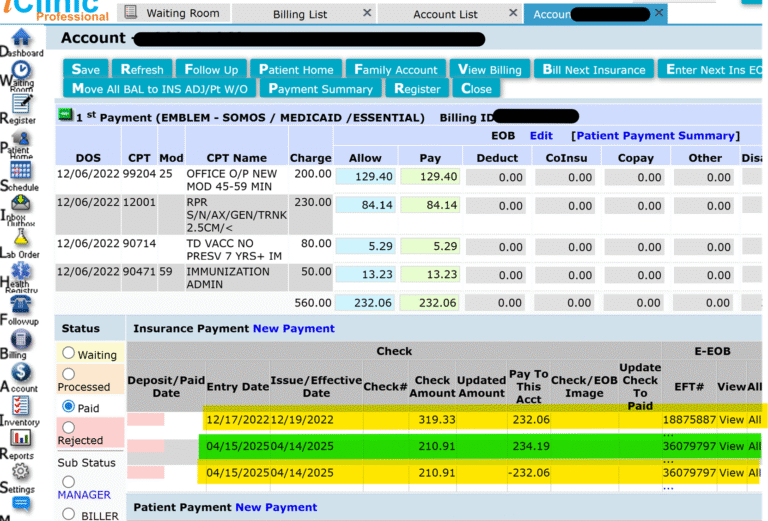Close the Billing List tab
The width and height of the screenshot is (768, 521).
coord(367,13)
